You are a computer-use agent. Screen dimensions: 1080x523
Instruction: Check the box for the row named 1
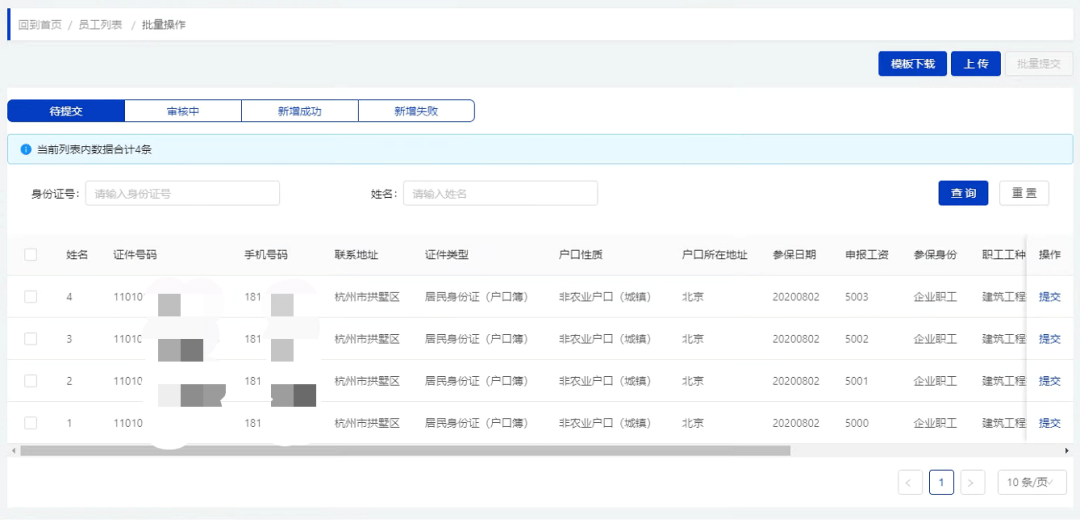30,423
